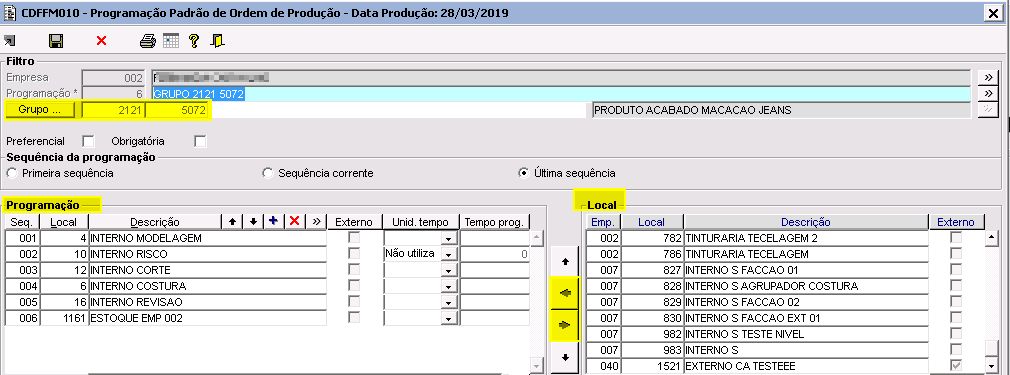Click the arrow icon at toolbar's left end

pos(9,41)
